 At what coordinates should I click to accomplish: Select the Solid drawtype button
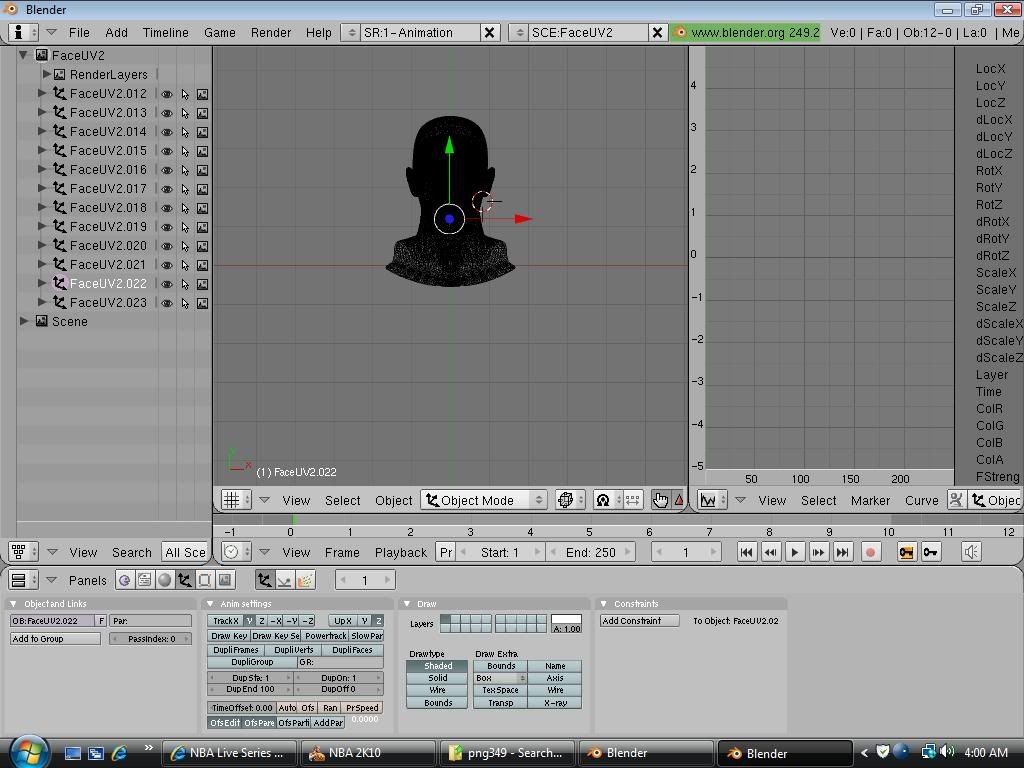(x=437, y=678)
